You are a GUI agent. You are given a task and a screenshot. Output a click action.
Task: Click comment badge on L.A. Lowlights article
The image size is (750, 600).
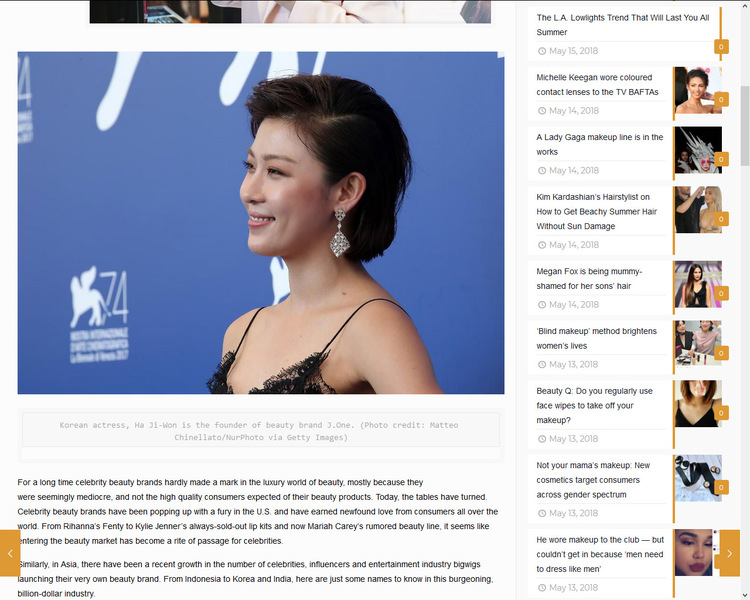720,47
